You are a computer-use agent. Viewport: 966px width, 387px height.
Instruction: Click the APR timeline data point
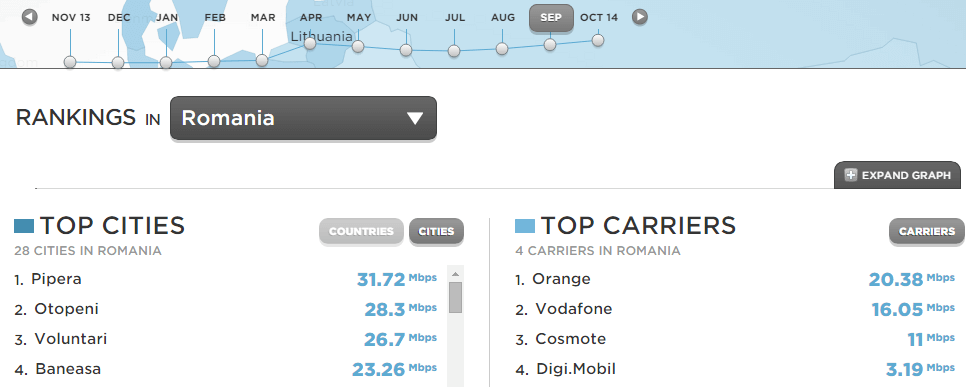pyautogui.click(x=310, y=43)
